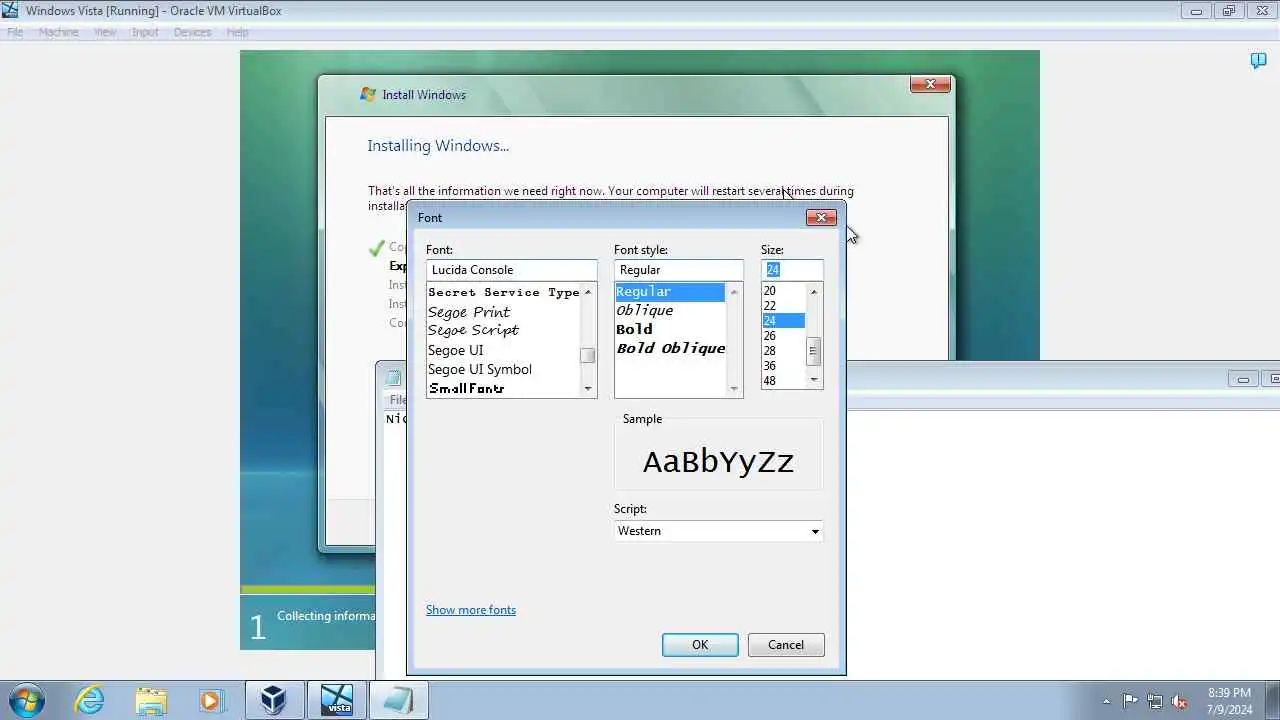Select font size 24 in list
The image size is (1280, 720).
point(783,321)
